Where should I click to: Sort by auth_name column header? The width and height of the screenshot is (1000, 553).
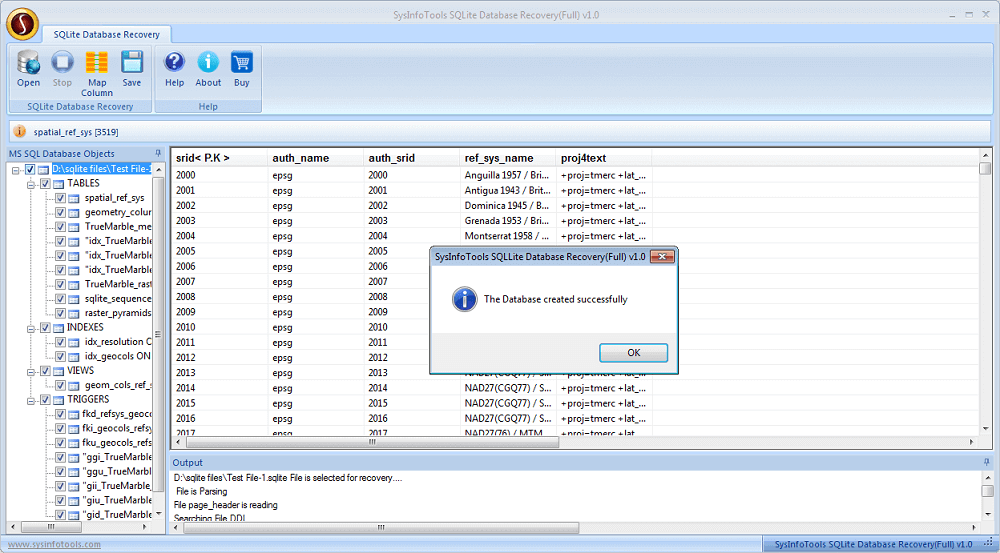[316, 158]
